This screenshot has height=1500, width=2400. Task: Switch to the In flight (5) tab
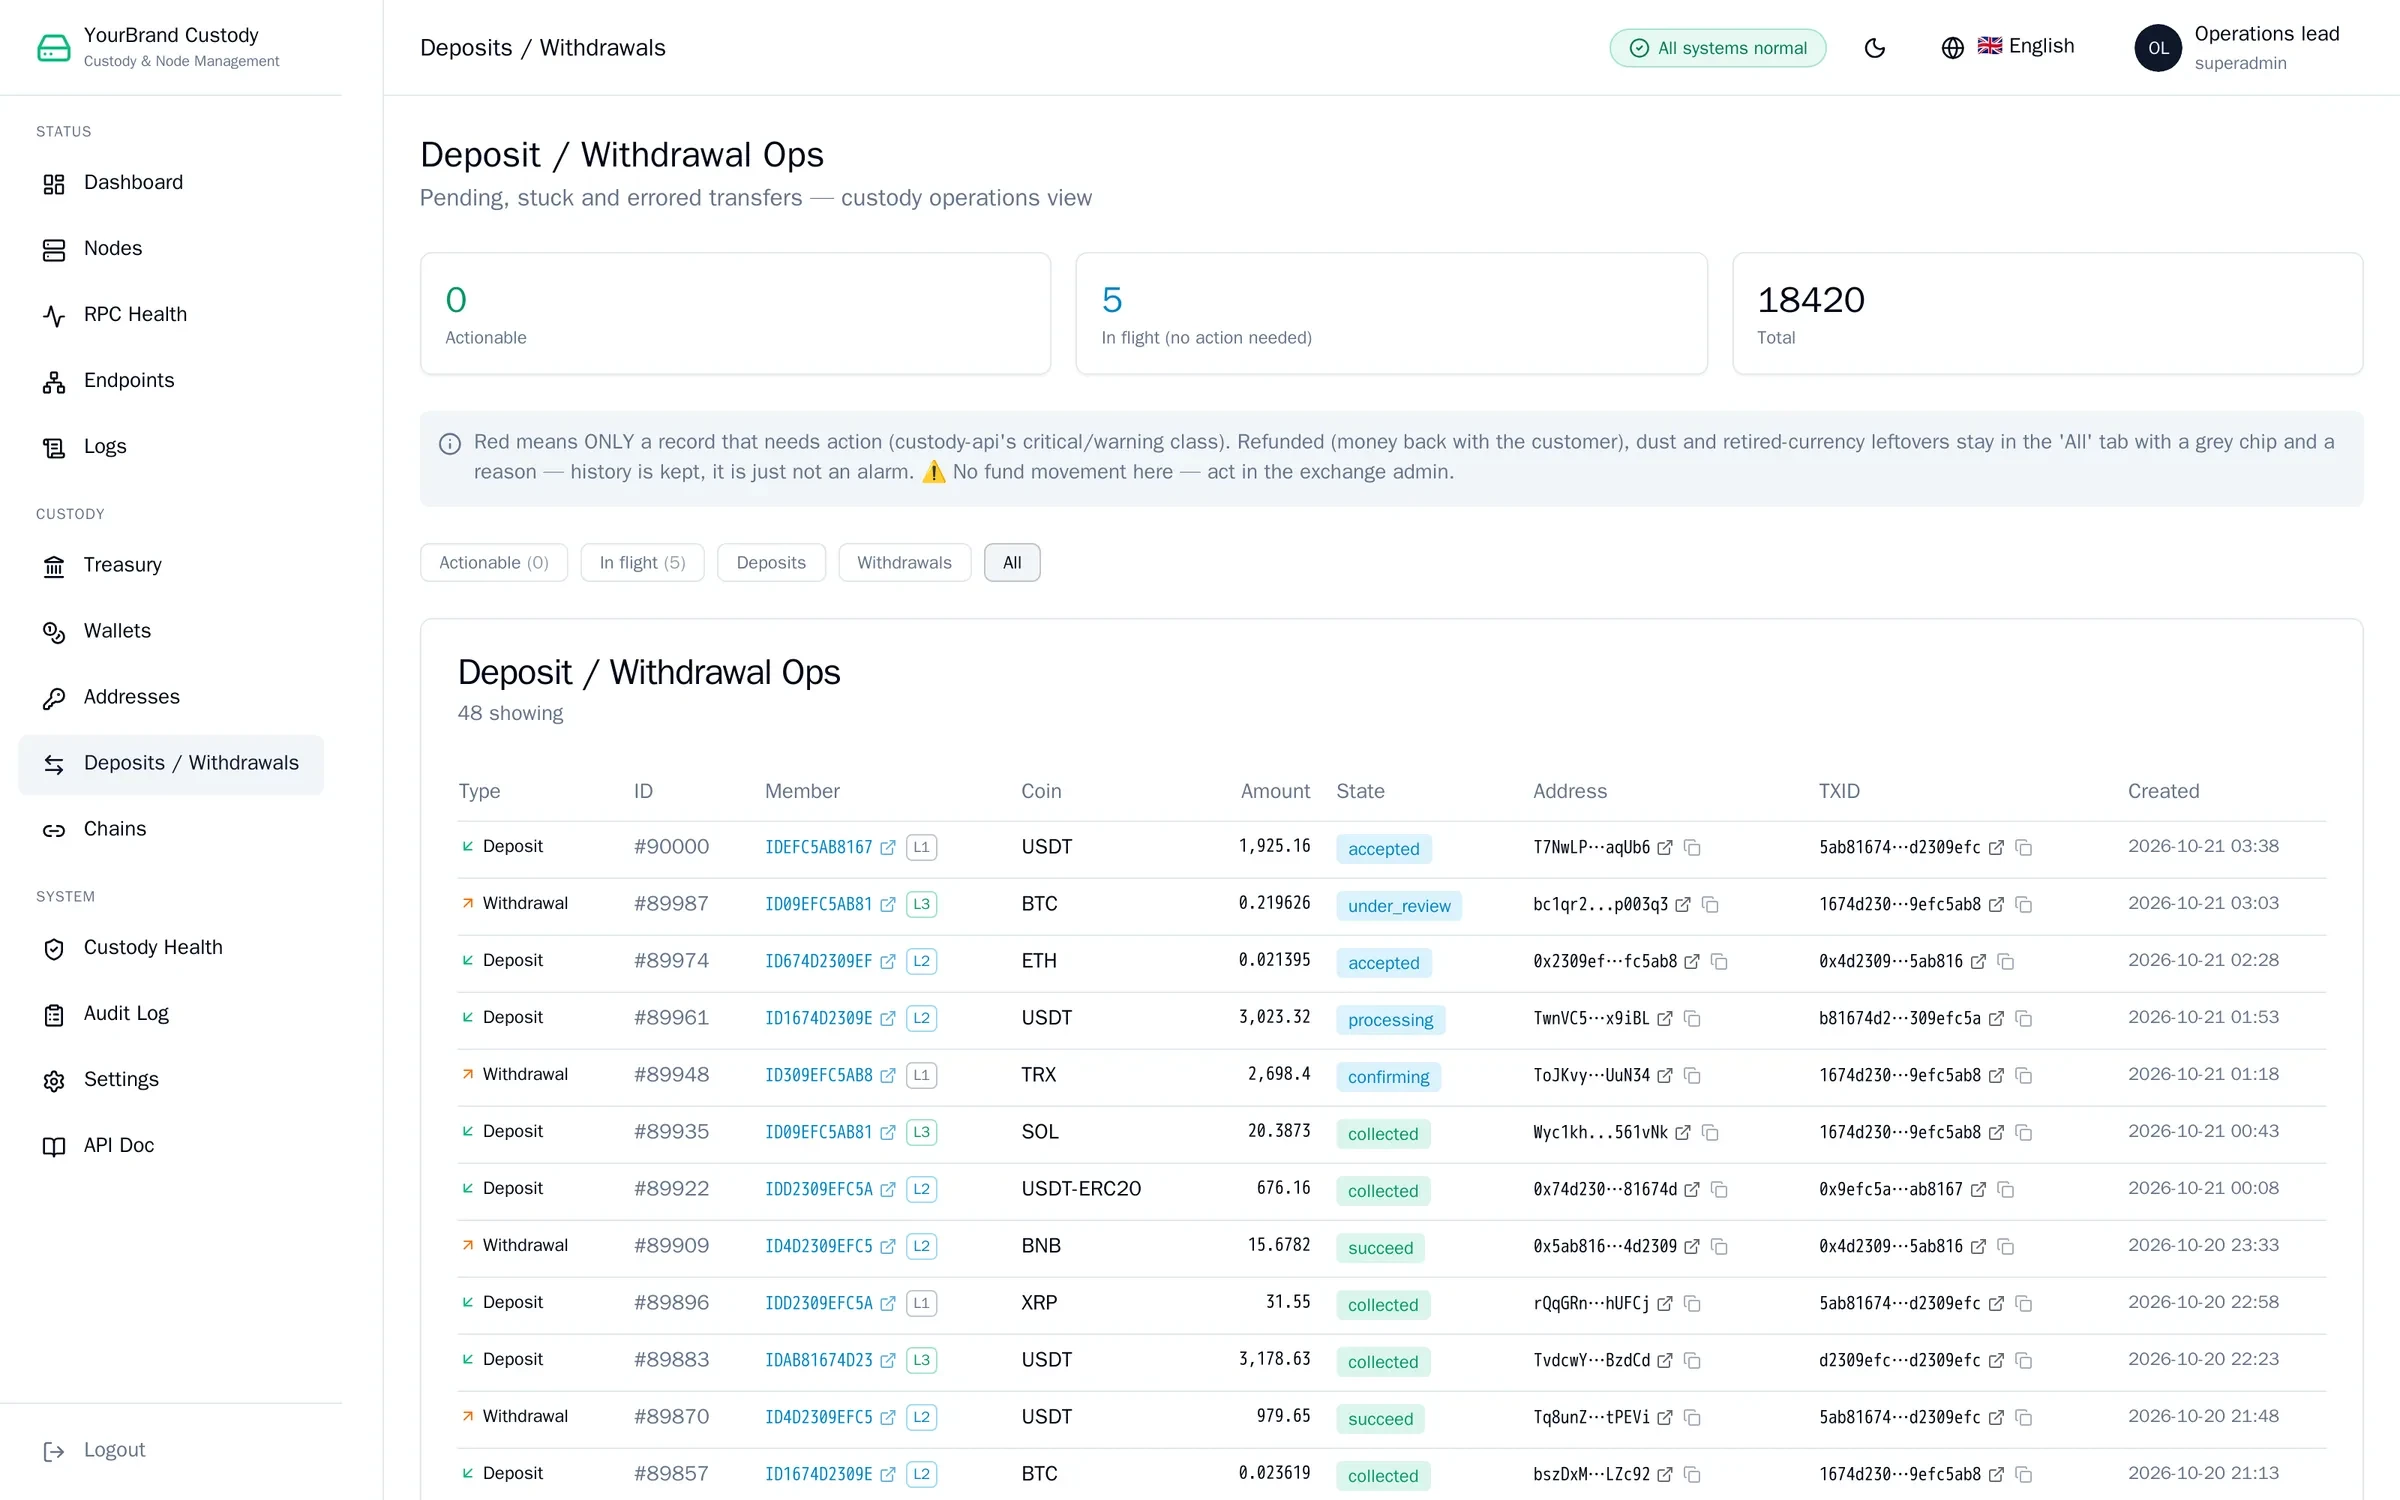click(642, 563)
